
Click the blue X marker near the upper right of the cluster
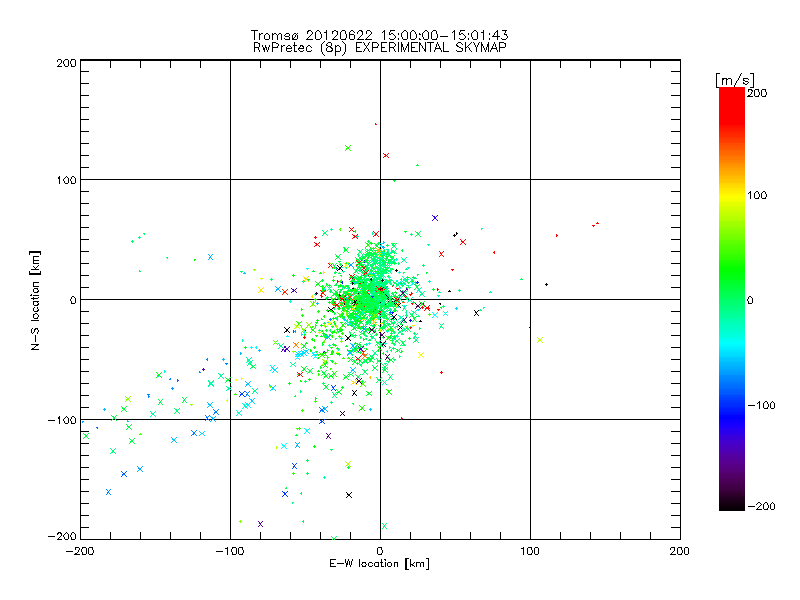coord(435,218)
